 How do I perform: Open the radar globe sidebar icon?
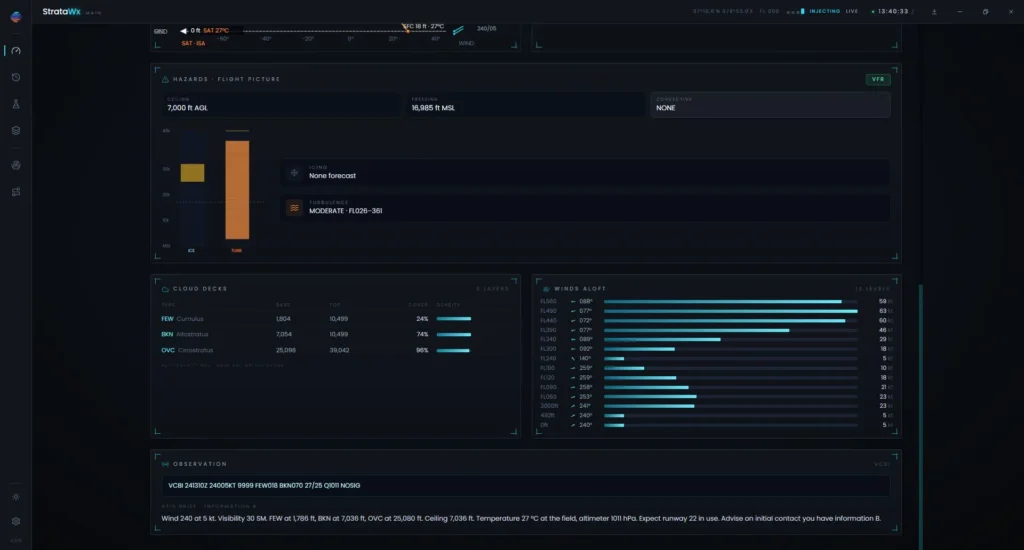pyautogui.click(x=16, y=165)
